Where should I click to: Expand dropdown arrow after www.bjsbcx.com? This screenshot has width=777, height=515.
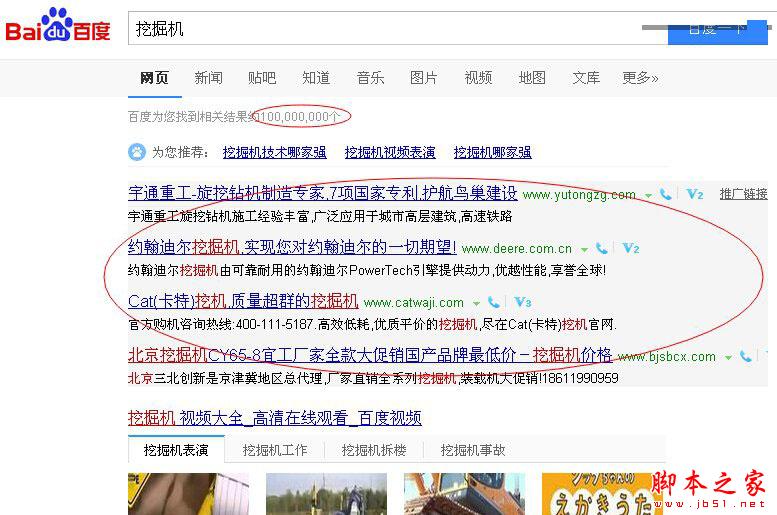728,357
